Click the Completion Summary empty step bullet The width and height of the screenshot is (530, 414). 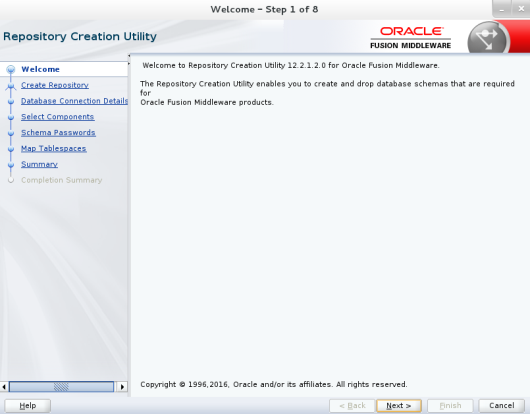tap(11, 180)
